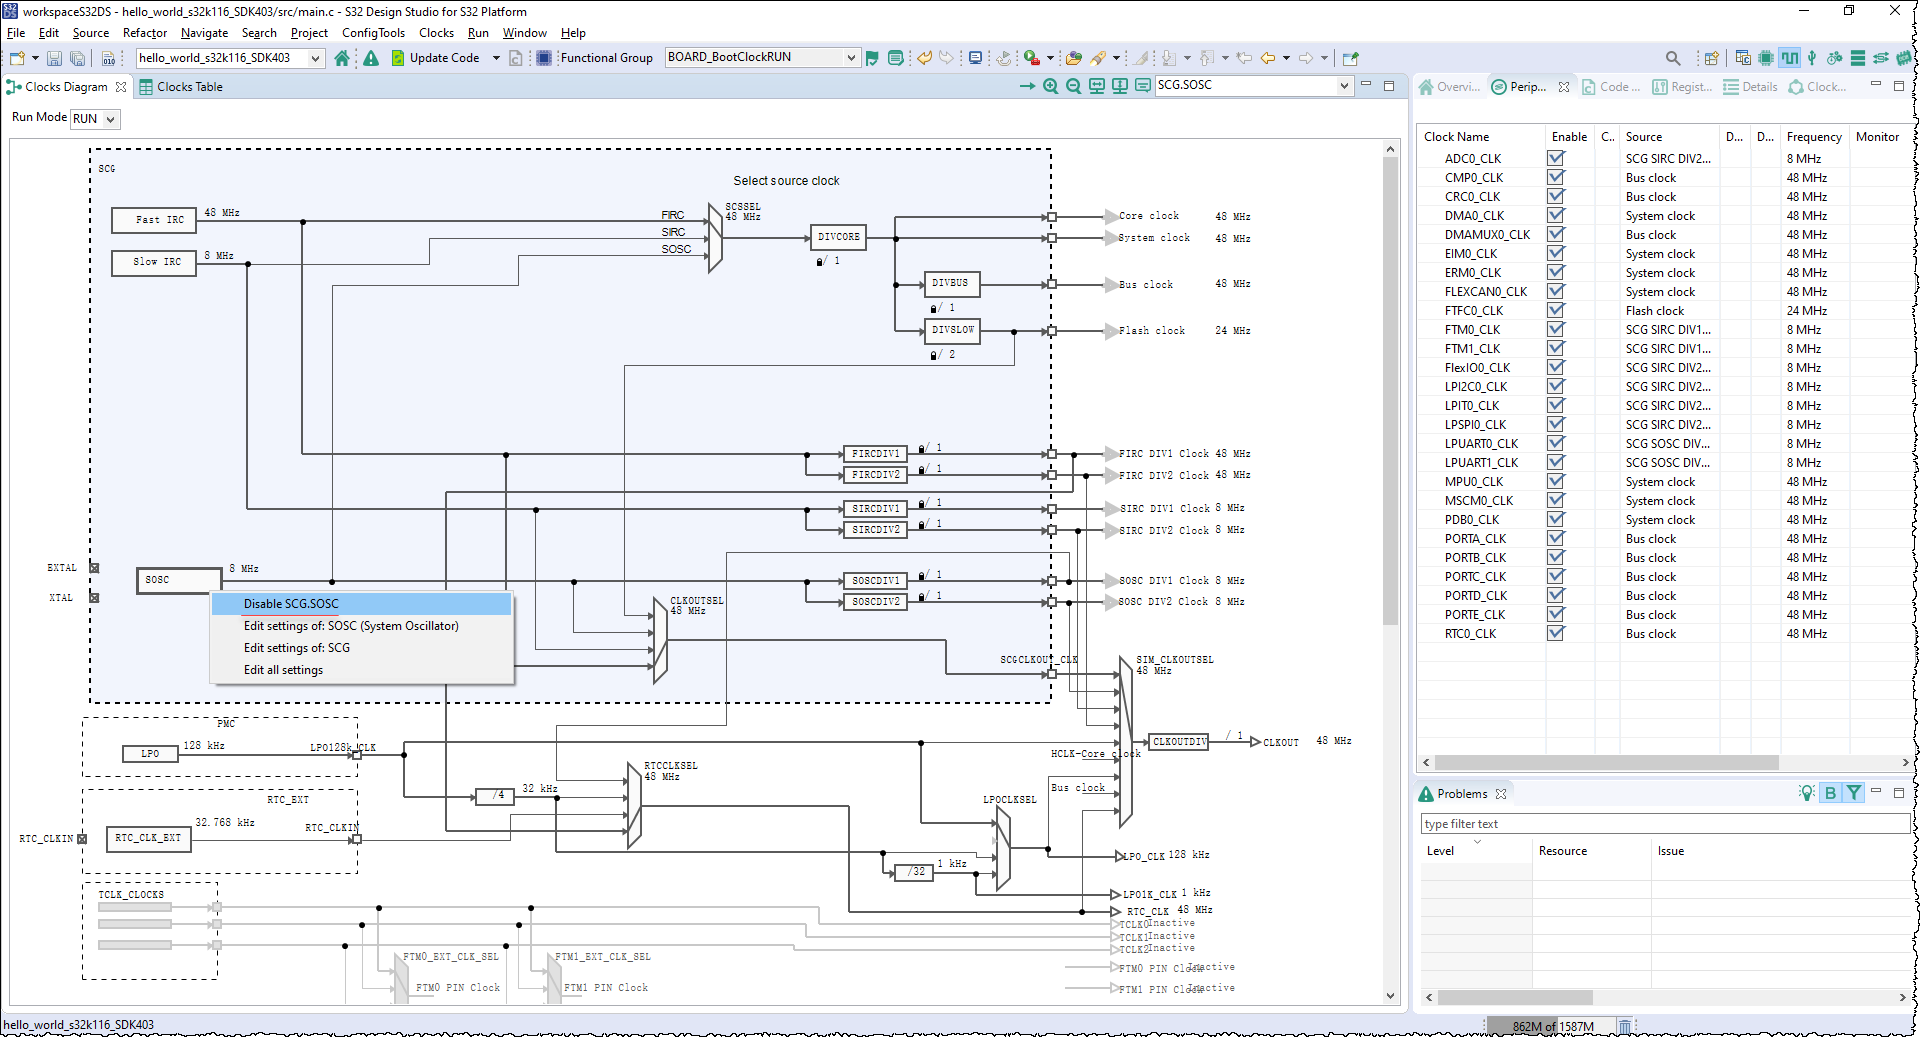Screen dimensions: 1920x1040
Task: Zoom out of the clocks diagram
Action: pos(1073,86)
